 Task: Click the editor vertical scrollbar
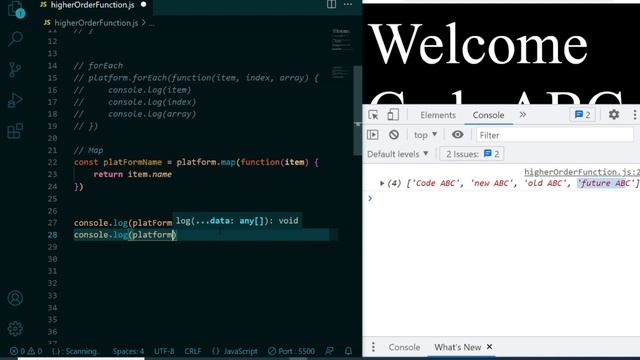point(358,110)
